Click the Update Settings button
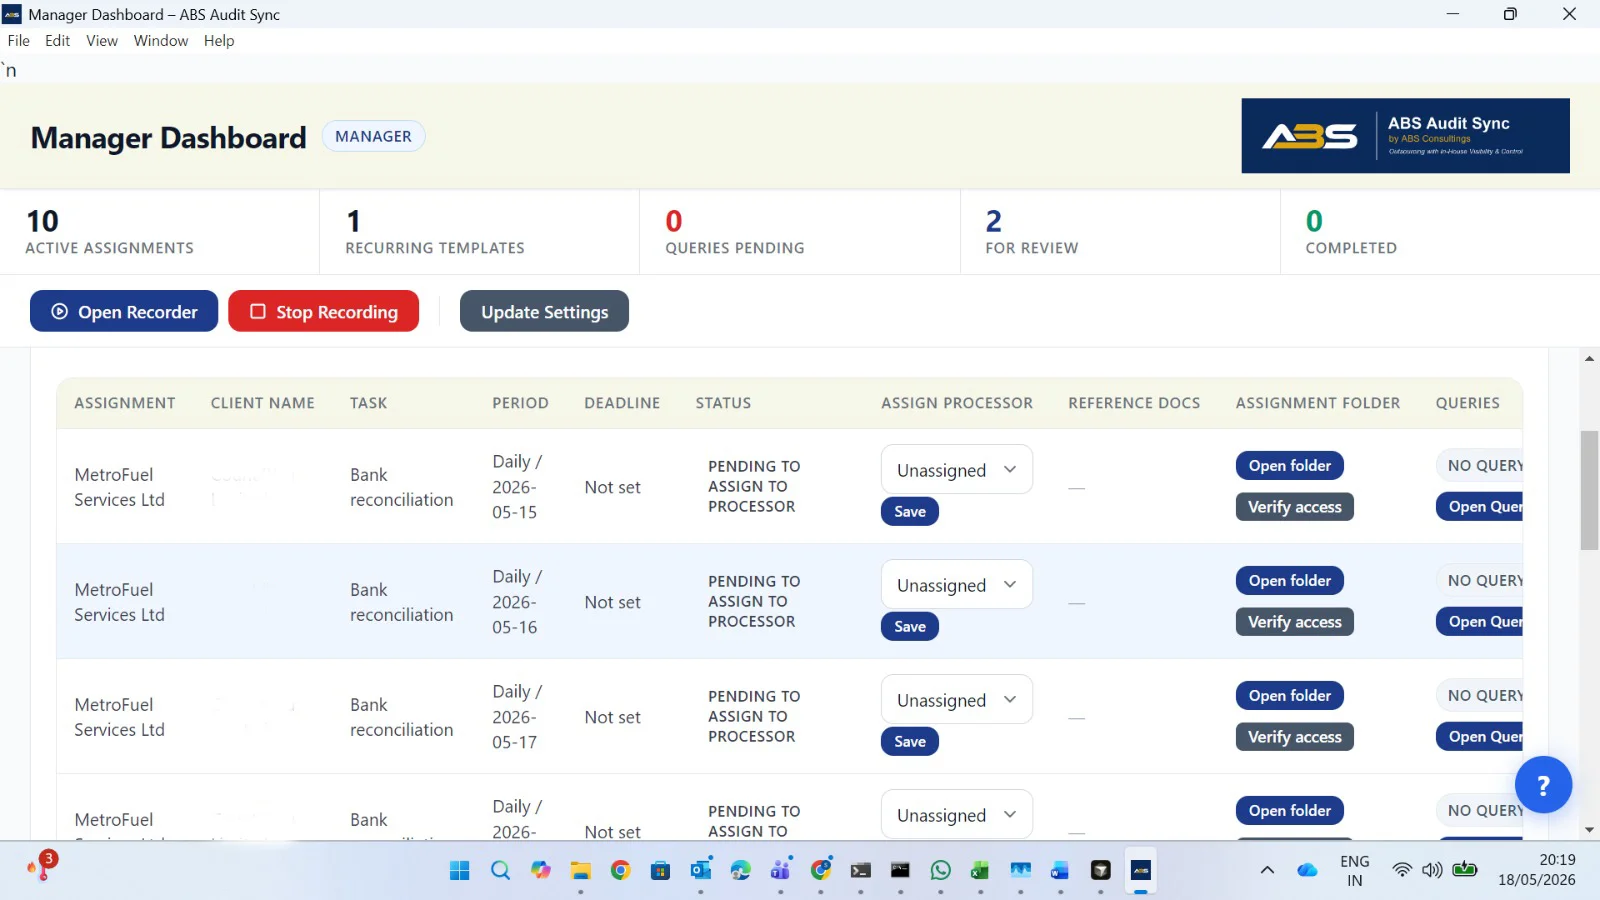 click(x=544, y=311)
